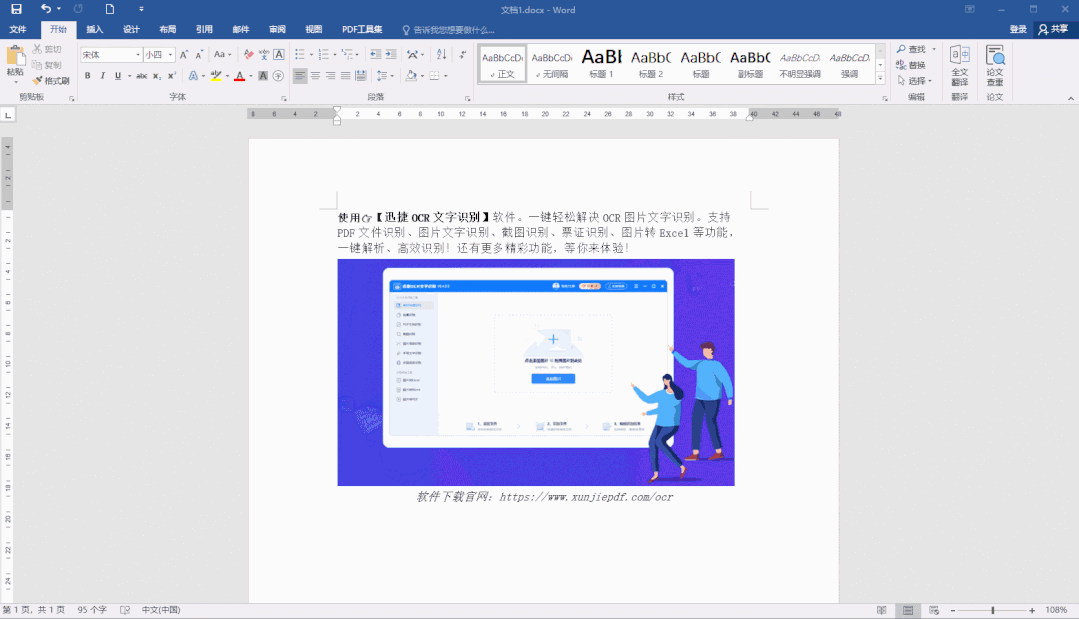Switch to read mode view in status bar
This screenshot has height=619, width=1079.
coord(882,610)
